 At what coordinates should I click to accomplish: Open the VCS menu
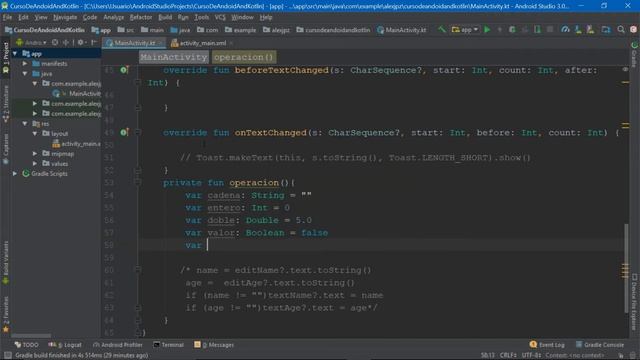[220, 18]
